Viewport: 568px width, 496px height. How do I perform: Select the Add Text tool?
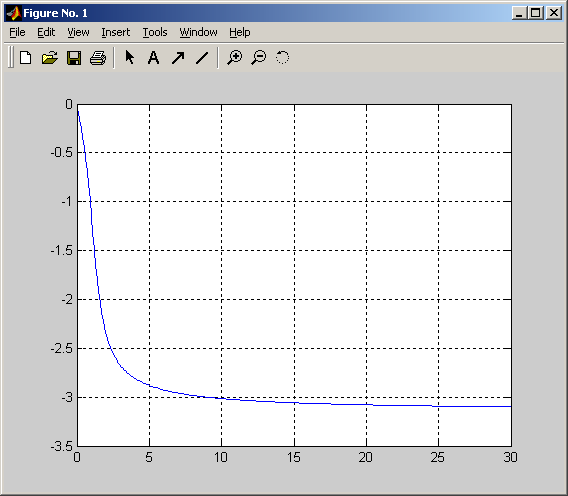point(154,58)
